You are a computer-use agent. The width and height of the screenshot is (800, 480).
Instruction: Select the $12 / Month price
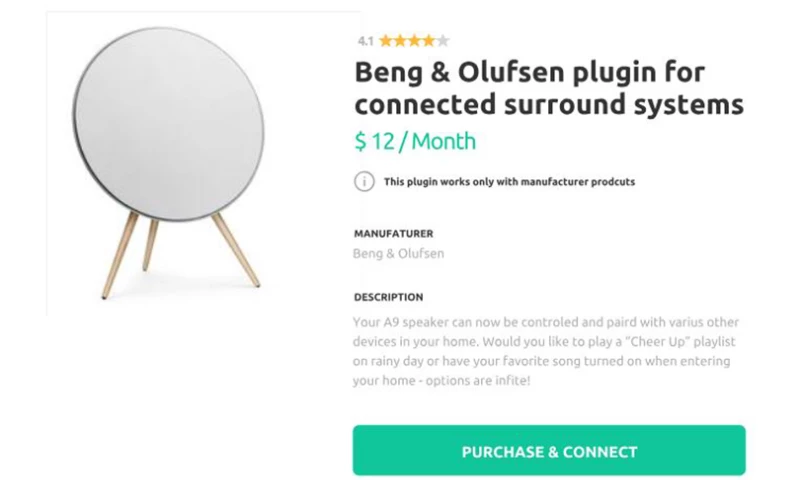tap(415, 141)
